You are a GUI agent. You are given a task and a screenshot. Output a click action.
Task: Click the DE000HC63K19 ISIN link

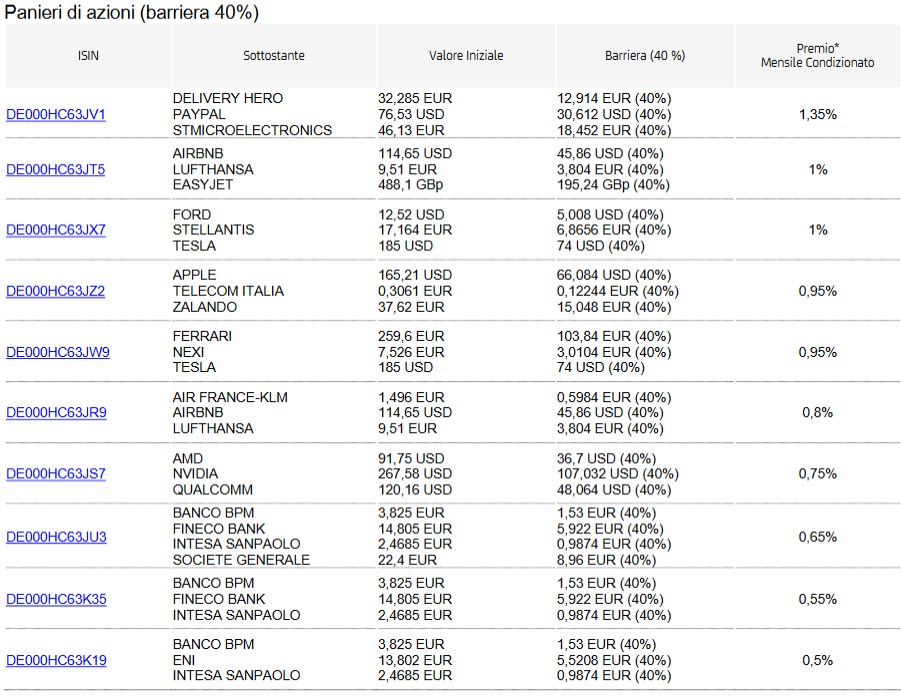coord(56,660)
